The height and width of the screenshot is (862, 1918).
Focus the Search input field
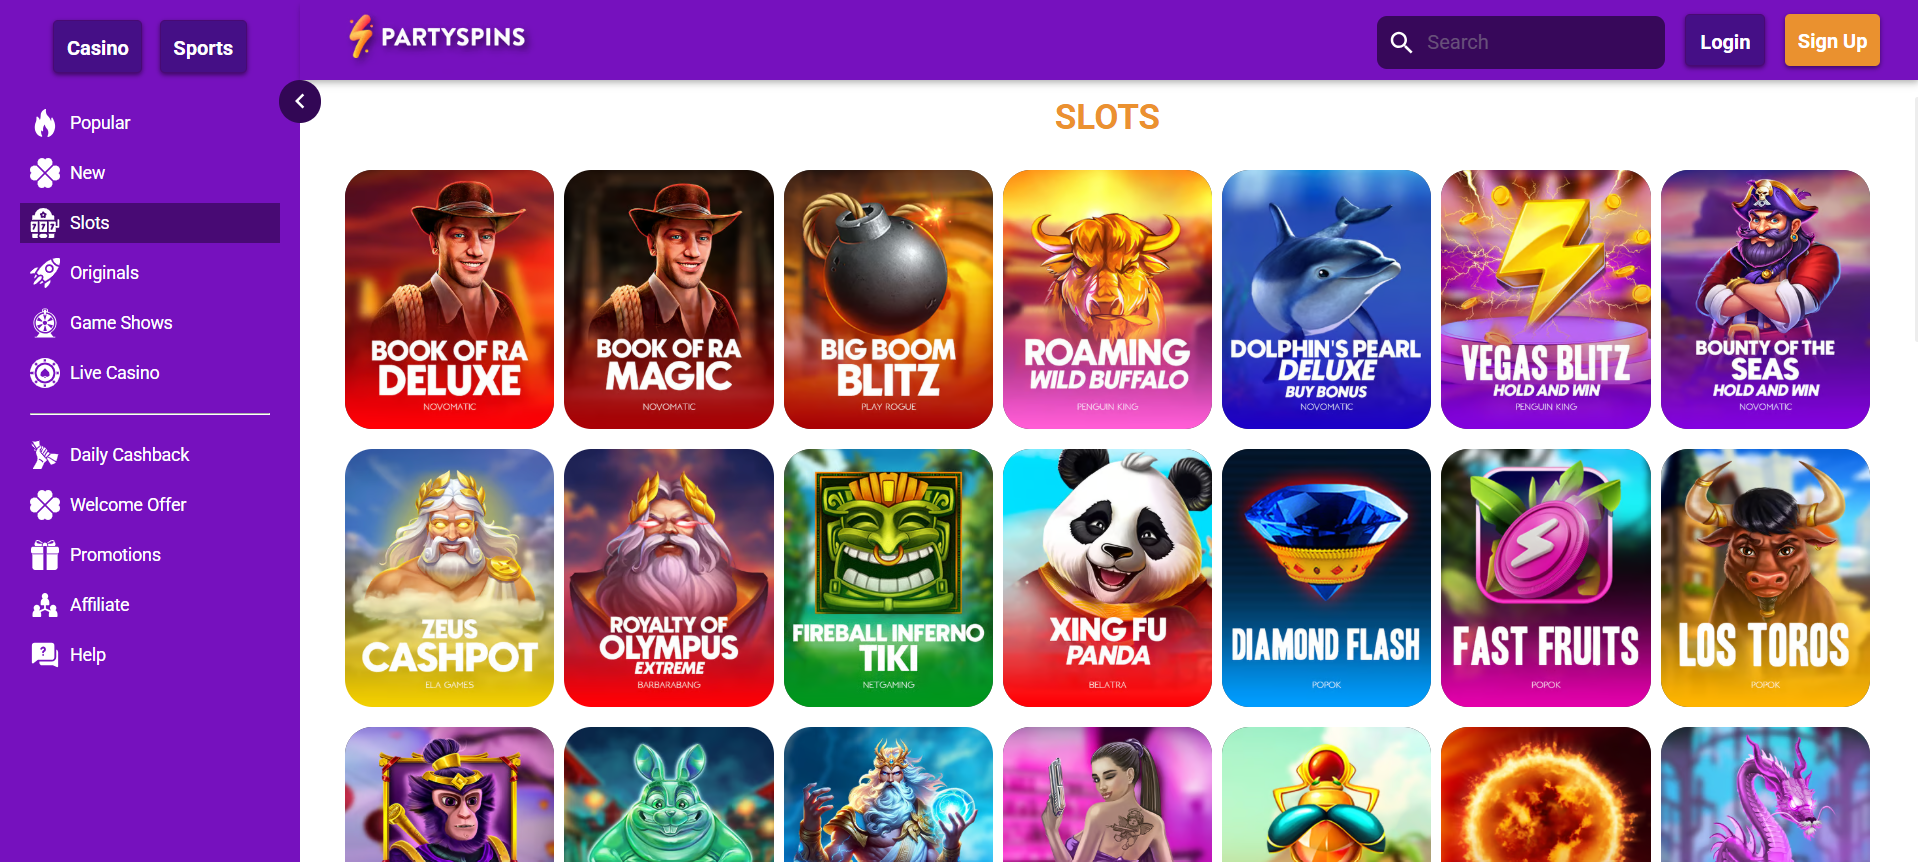(1521, 42)
